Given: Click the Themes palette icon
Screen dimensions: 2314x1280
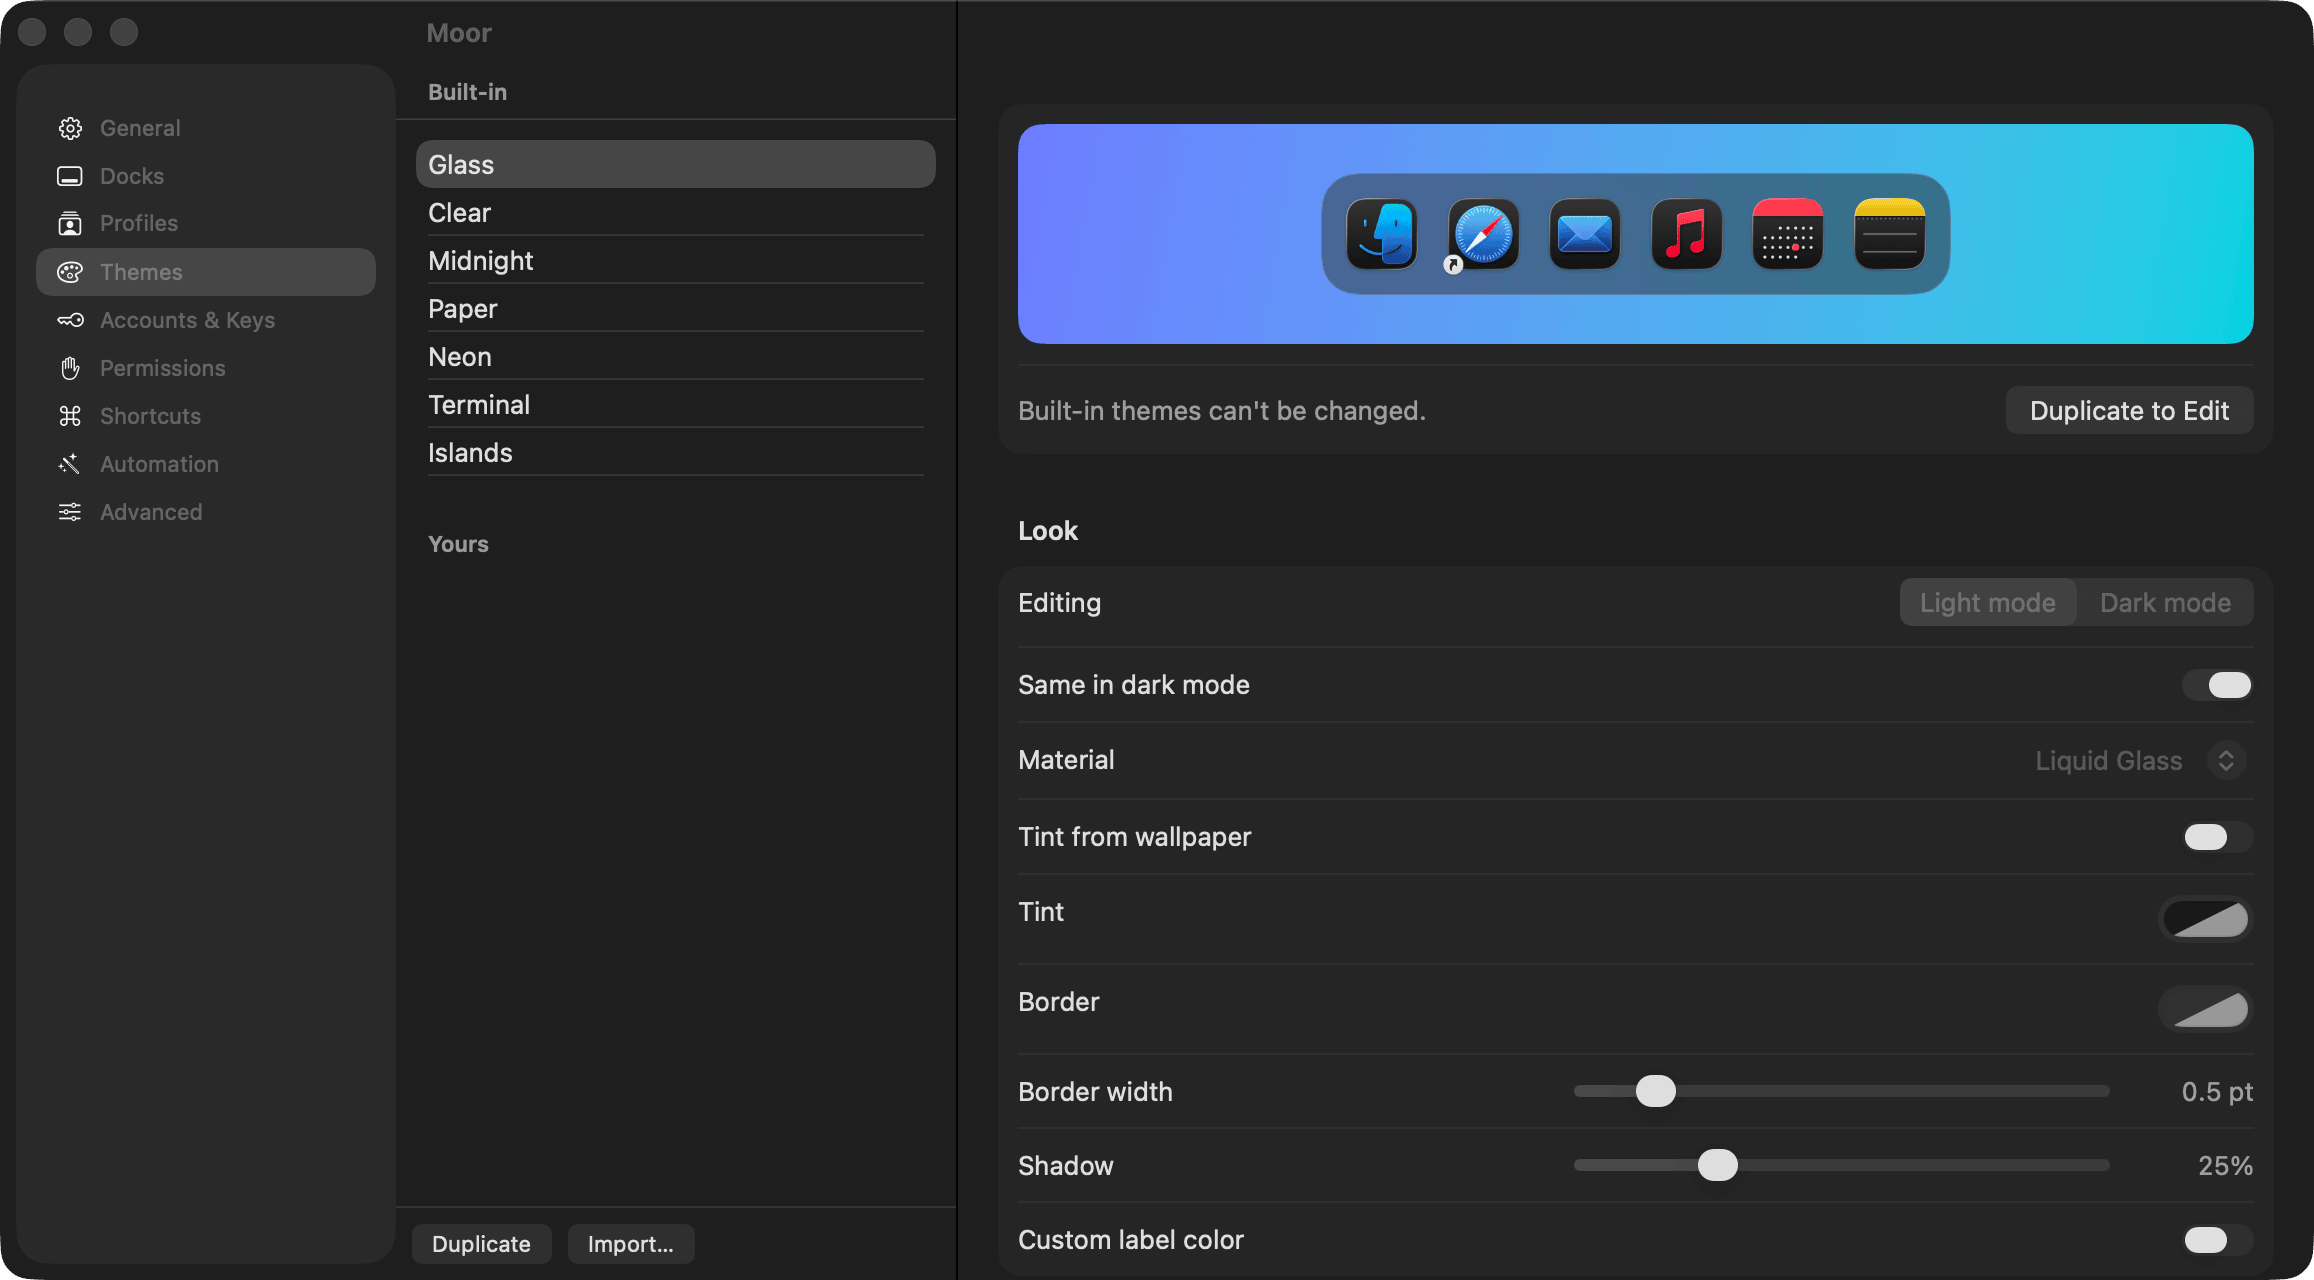Looking at the screenshot, I should tap(70, 272).
